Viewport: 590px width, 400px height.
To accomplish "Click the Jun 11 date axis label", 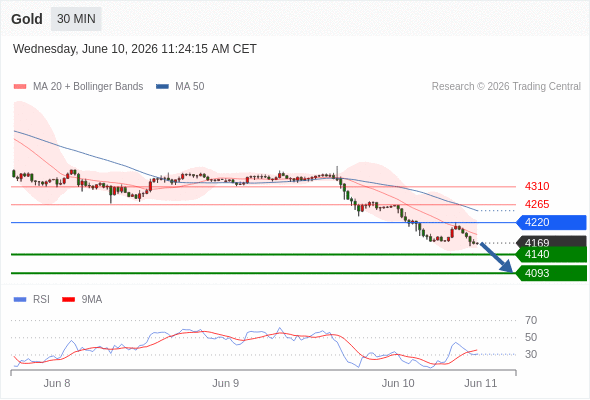I will 481,383.
